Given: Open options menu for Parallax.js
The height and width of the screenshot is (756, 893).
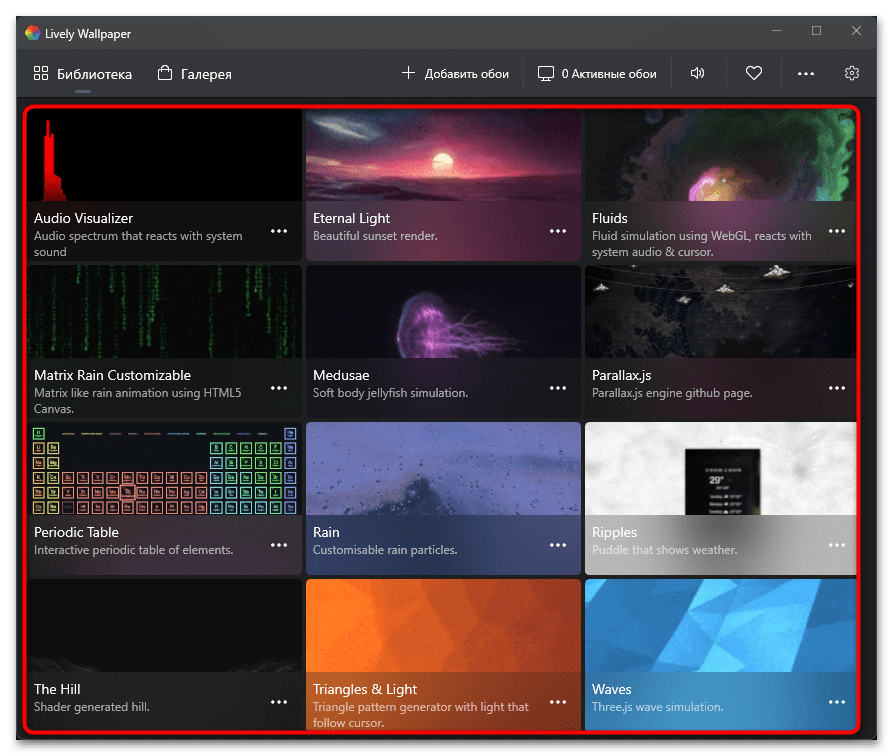Looking at the screenshot, I should [x=837, y=389].
